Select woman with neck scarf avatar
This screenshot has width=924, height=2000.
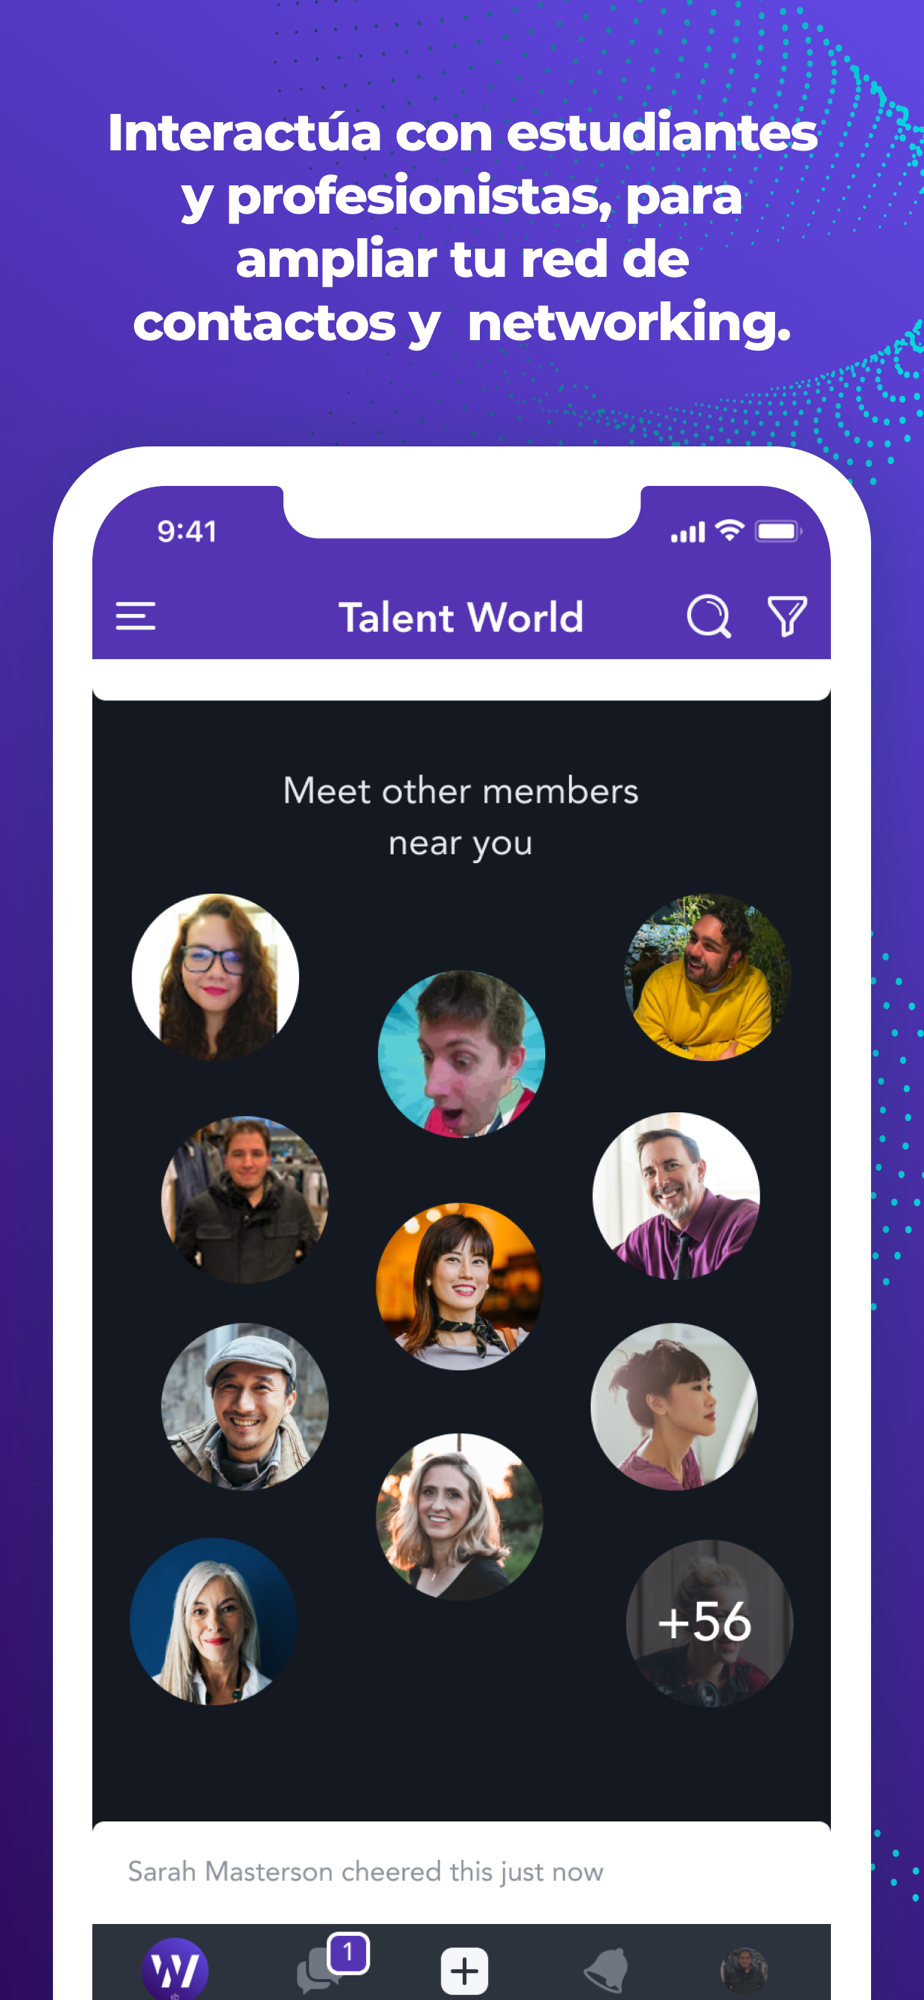click(x=459, y=1286)
